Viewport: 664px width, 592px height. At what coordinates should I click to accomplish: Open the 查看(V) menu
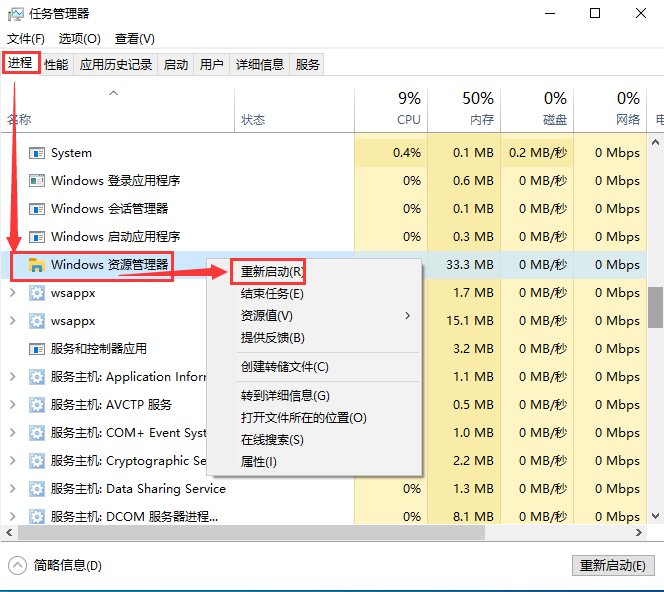(x=135, y=39)
